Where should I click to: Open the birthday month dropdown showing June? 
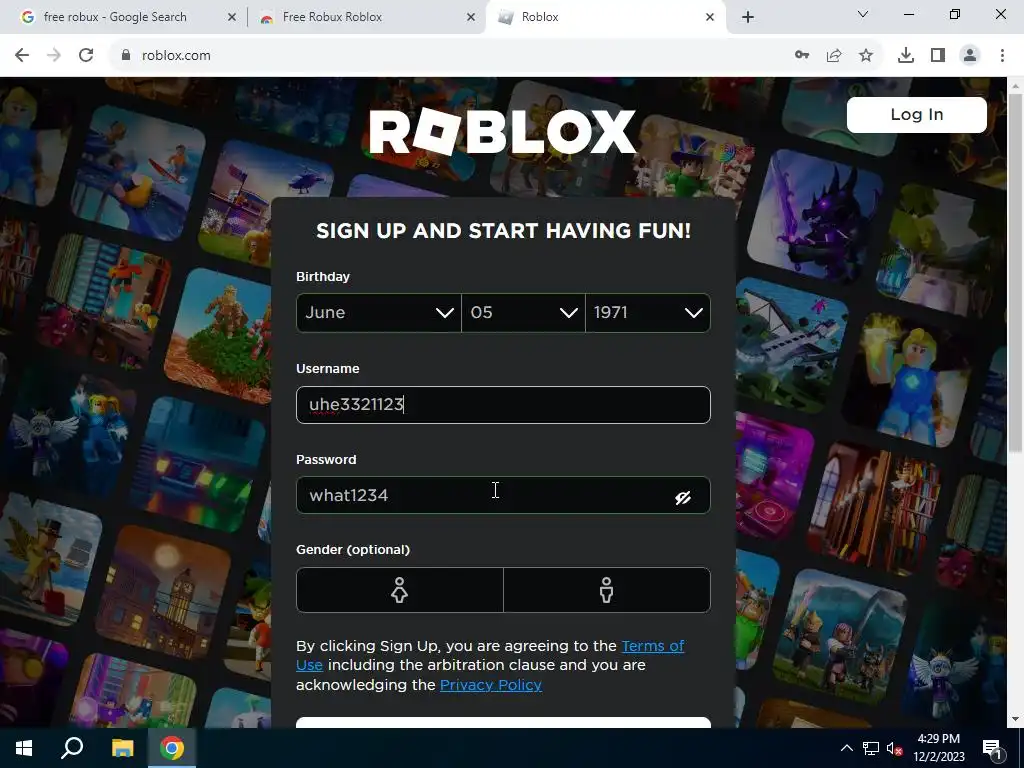[x=379, y=313]
